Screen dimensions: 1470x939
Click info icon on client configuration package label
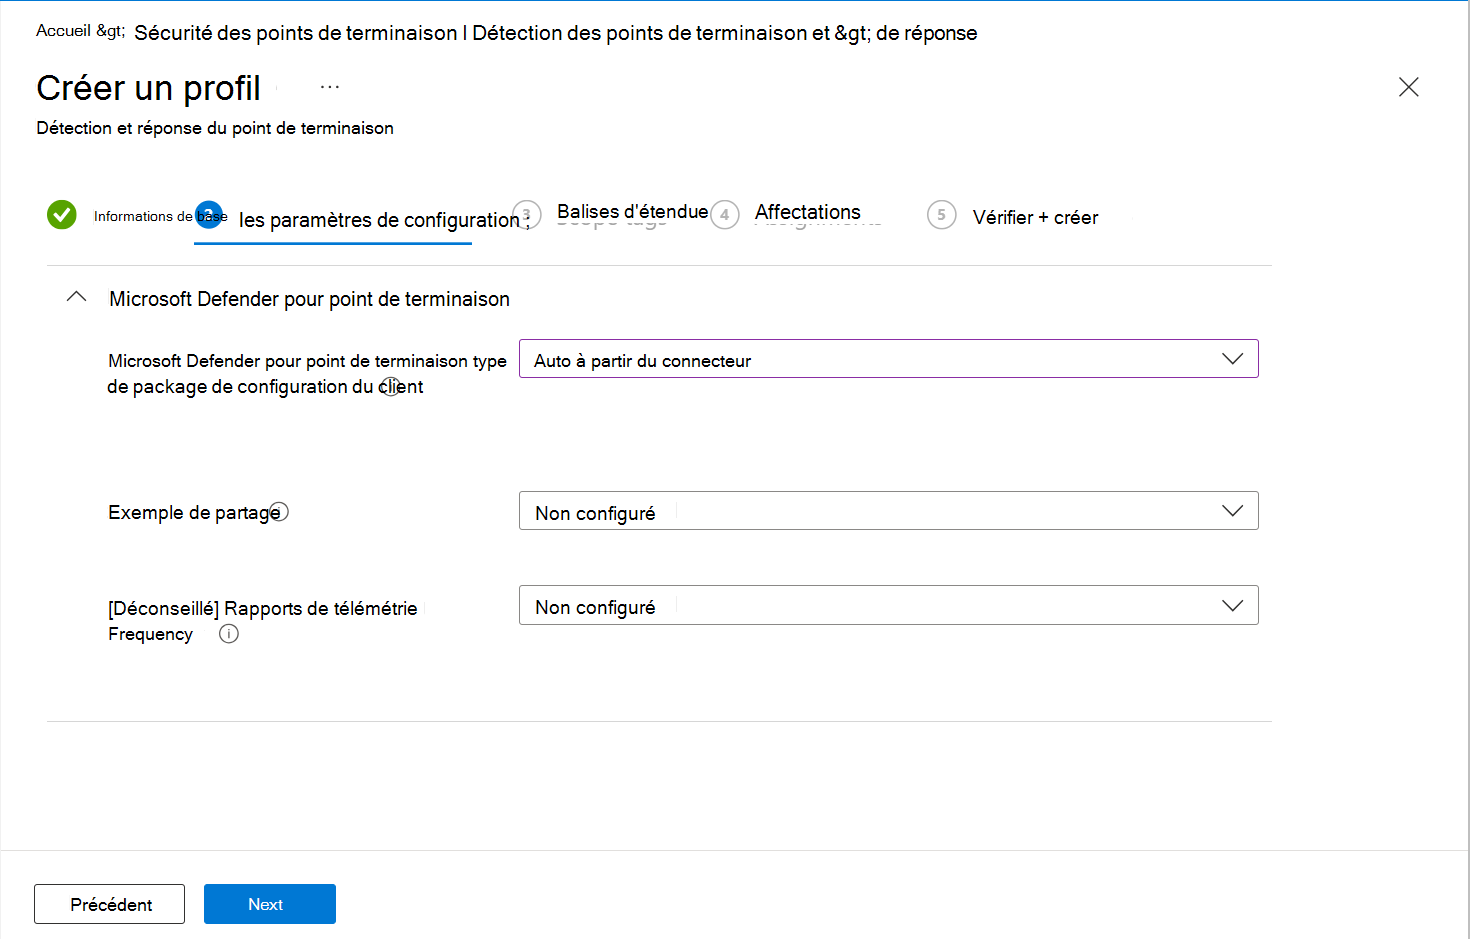tap(391, 386)
